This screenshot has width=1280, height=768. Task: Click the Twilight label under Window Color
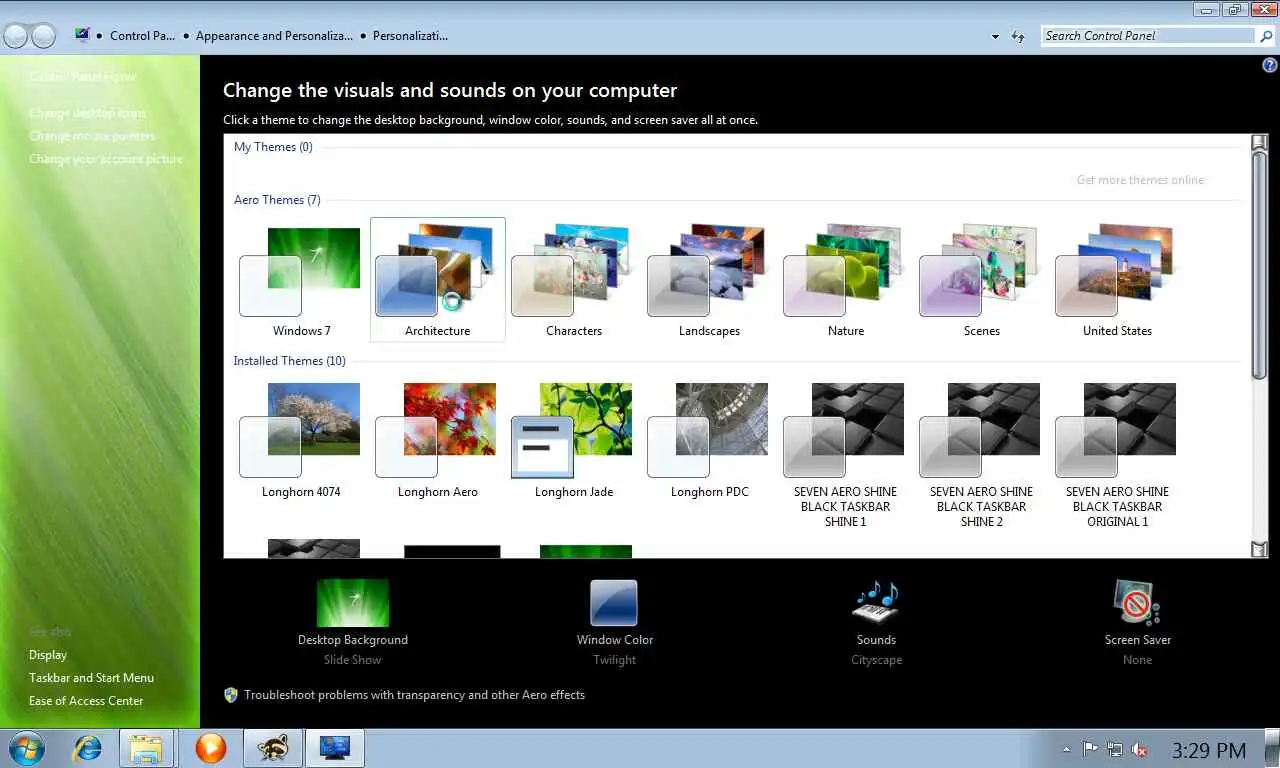[614, 660]
